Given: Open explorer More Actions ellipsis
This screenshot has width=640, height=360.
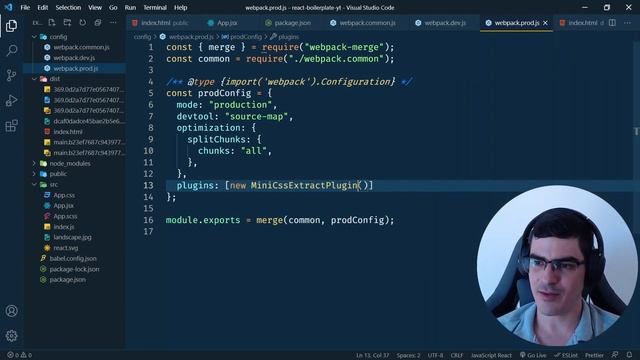Looking at the screenshot, I should (113, 23).
